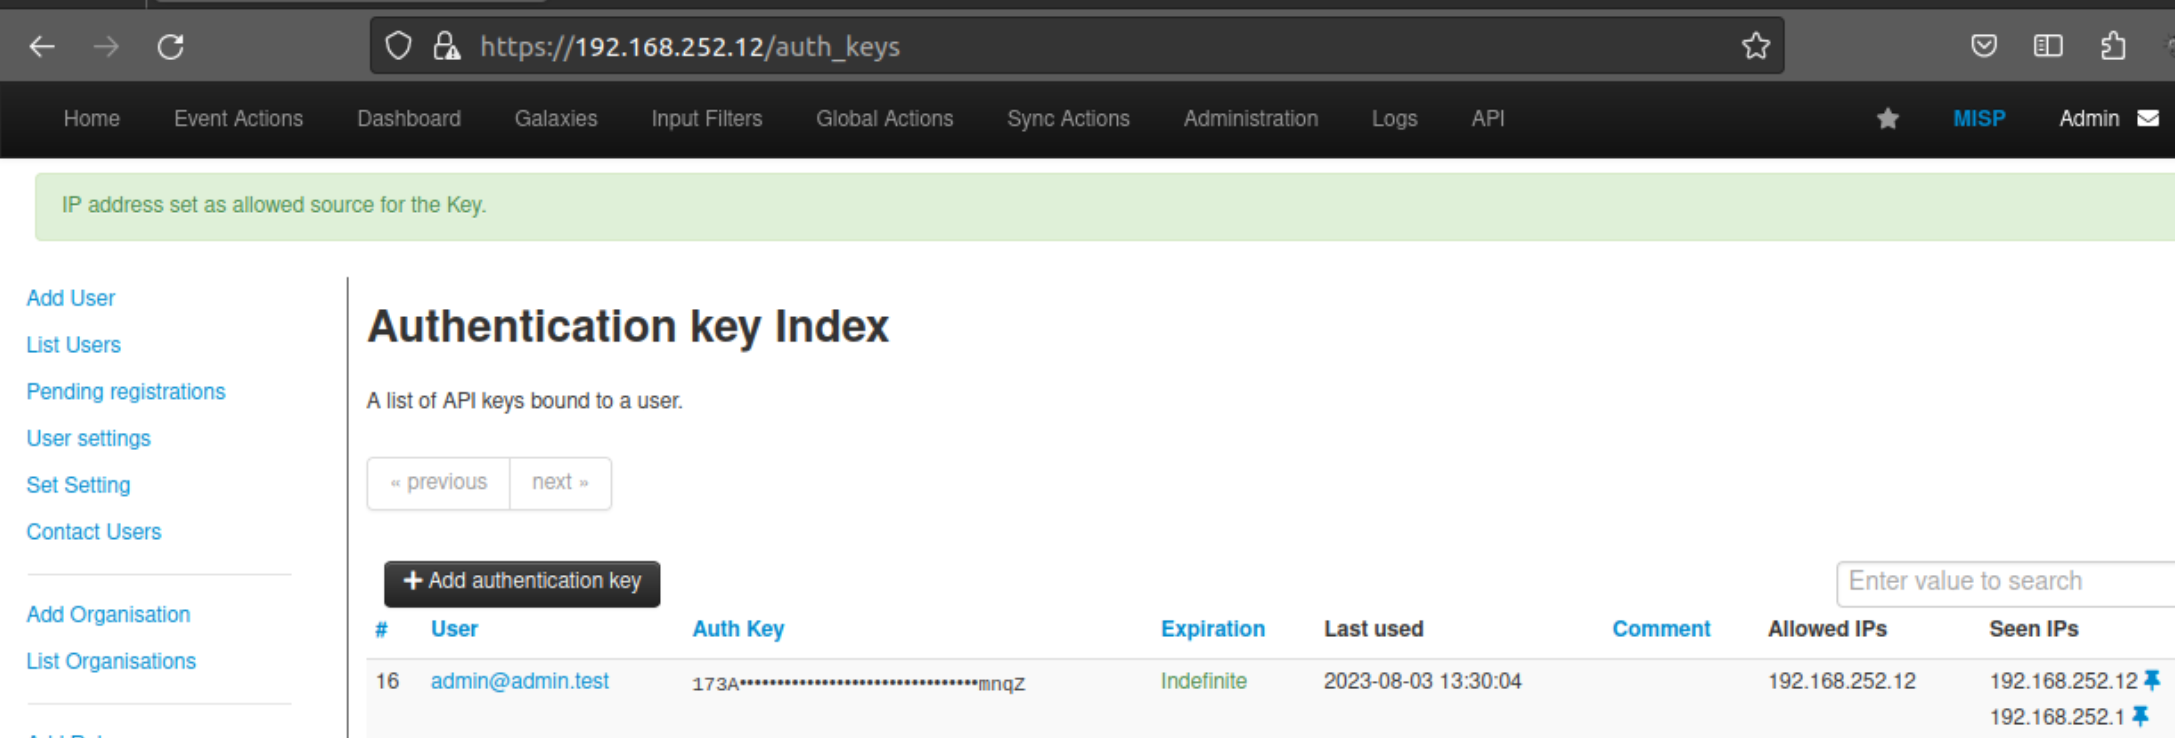Open Add Organisation in the sidebar

tap(109, 615)
